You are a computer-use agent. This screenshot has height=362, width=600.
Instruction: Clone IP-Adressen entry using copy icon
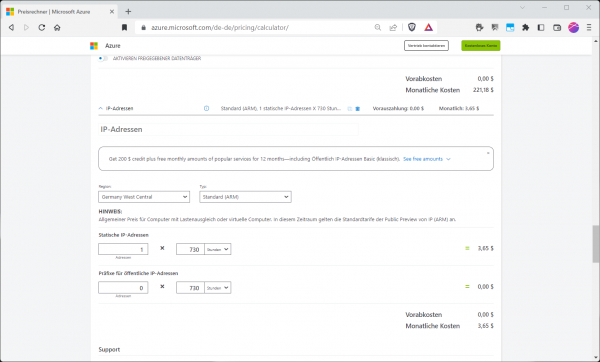pos(349,109)
